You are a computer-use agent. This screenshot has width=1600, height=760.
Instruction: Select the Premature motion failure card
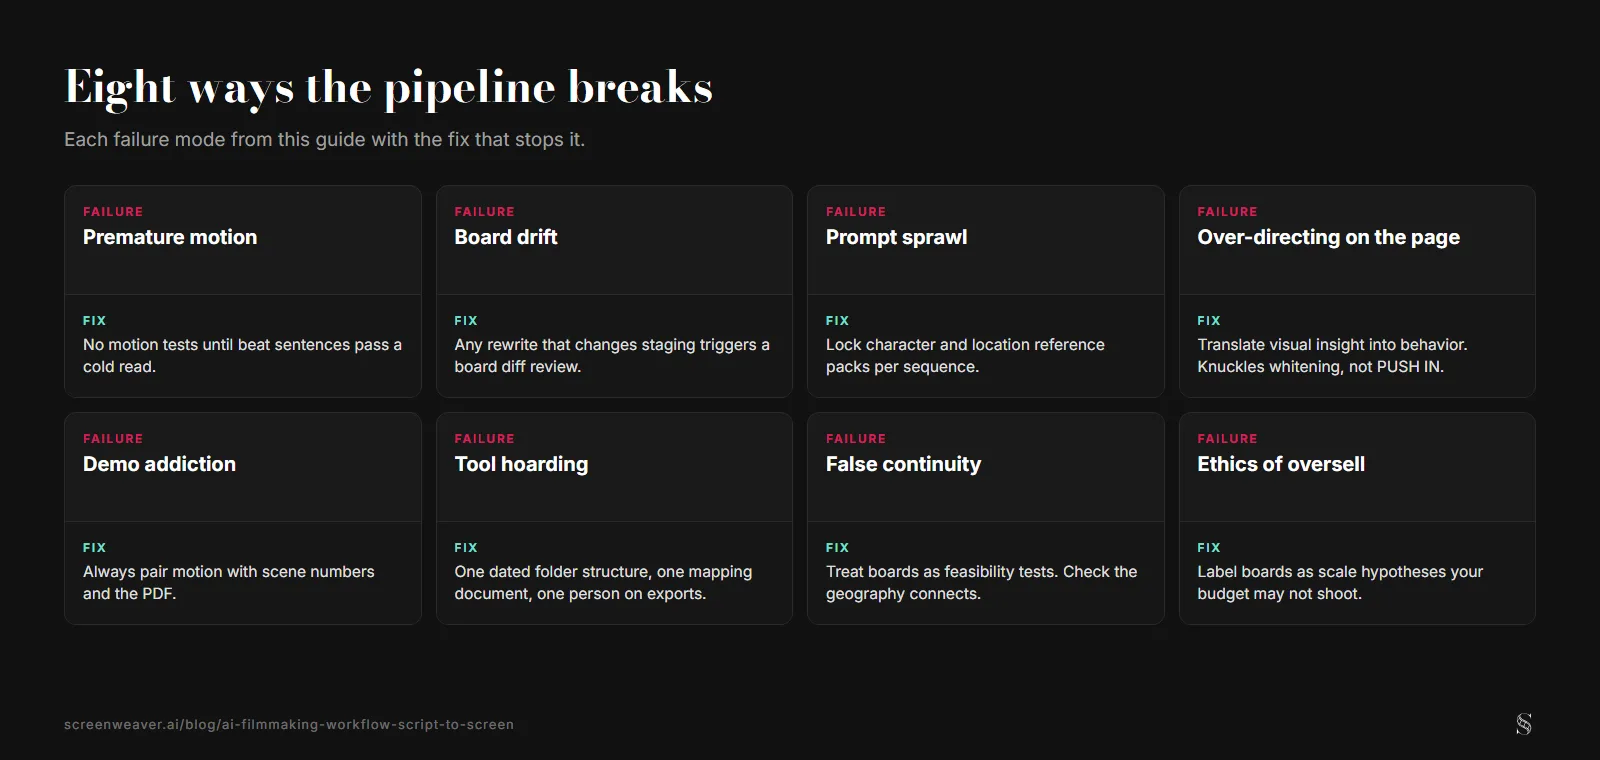[x=243, y=291]
